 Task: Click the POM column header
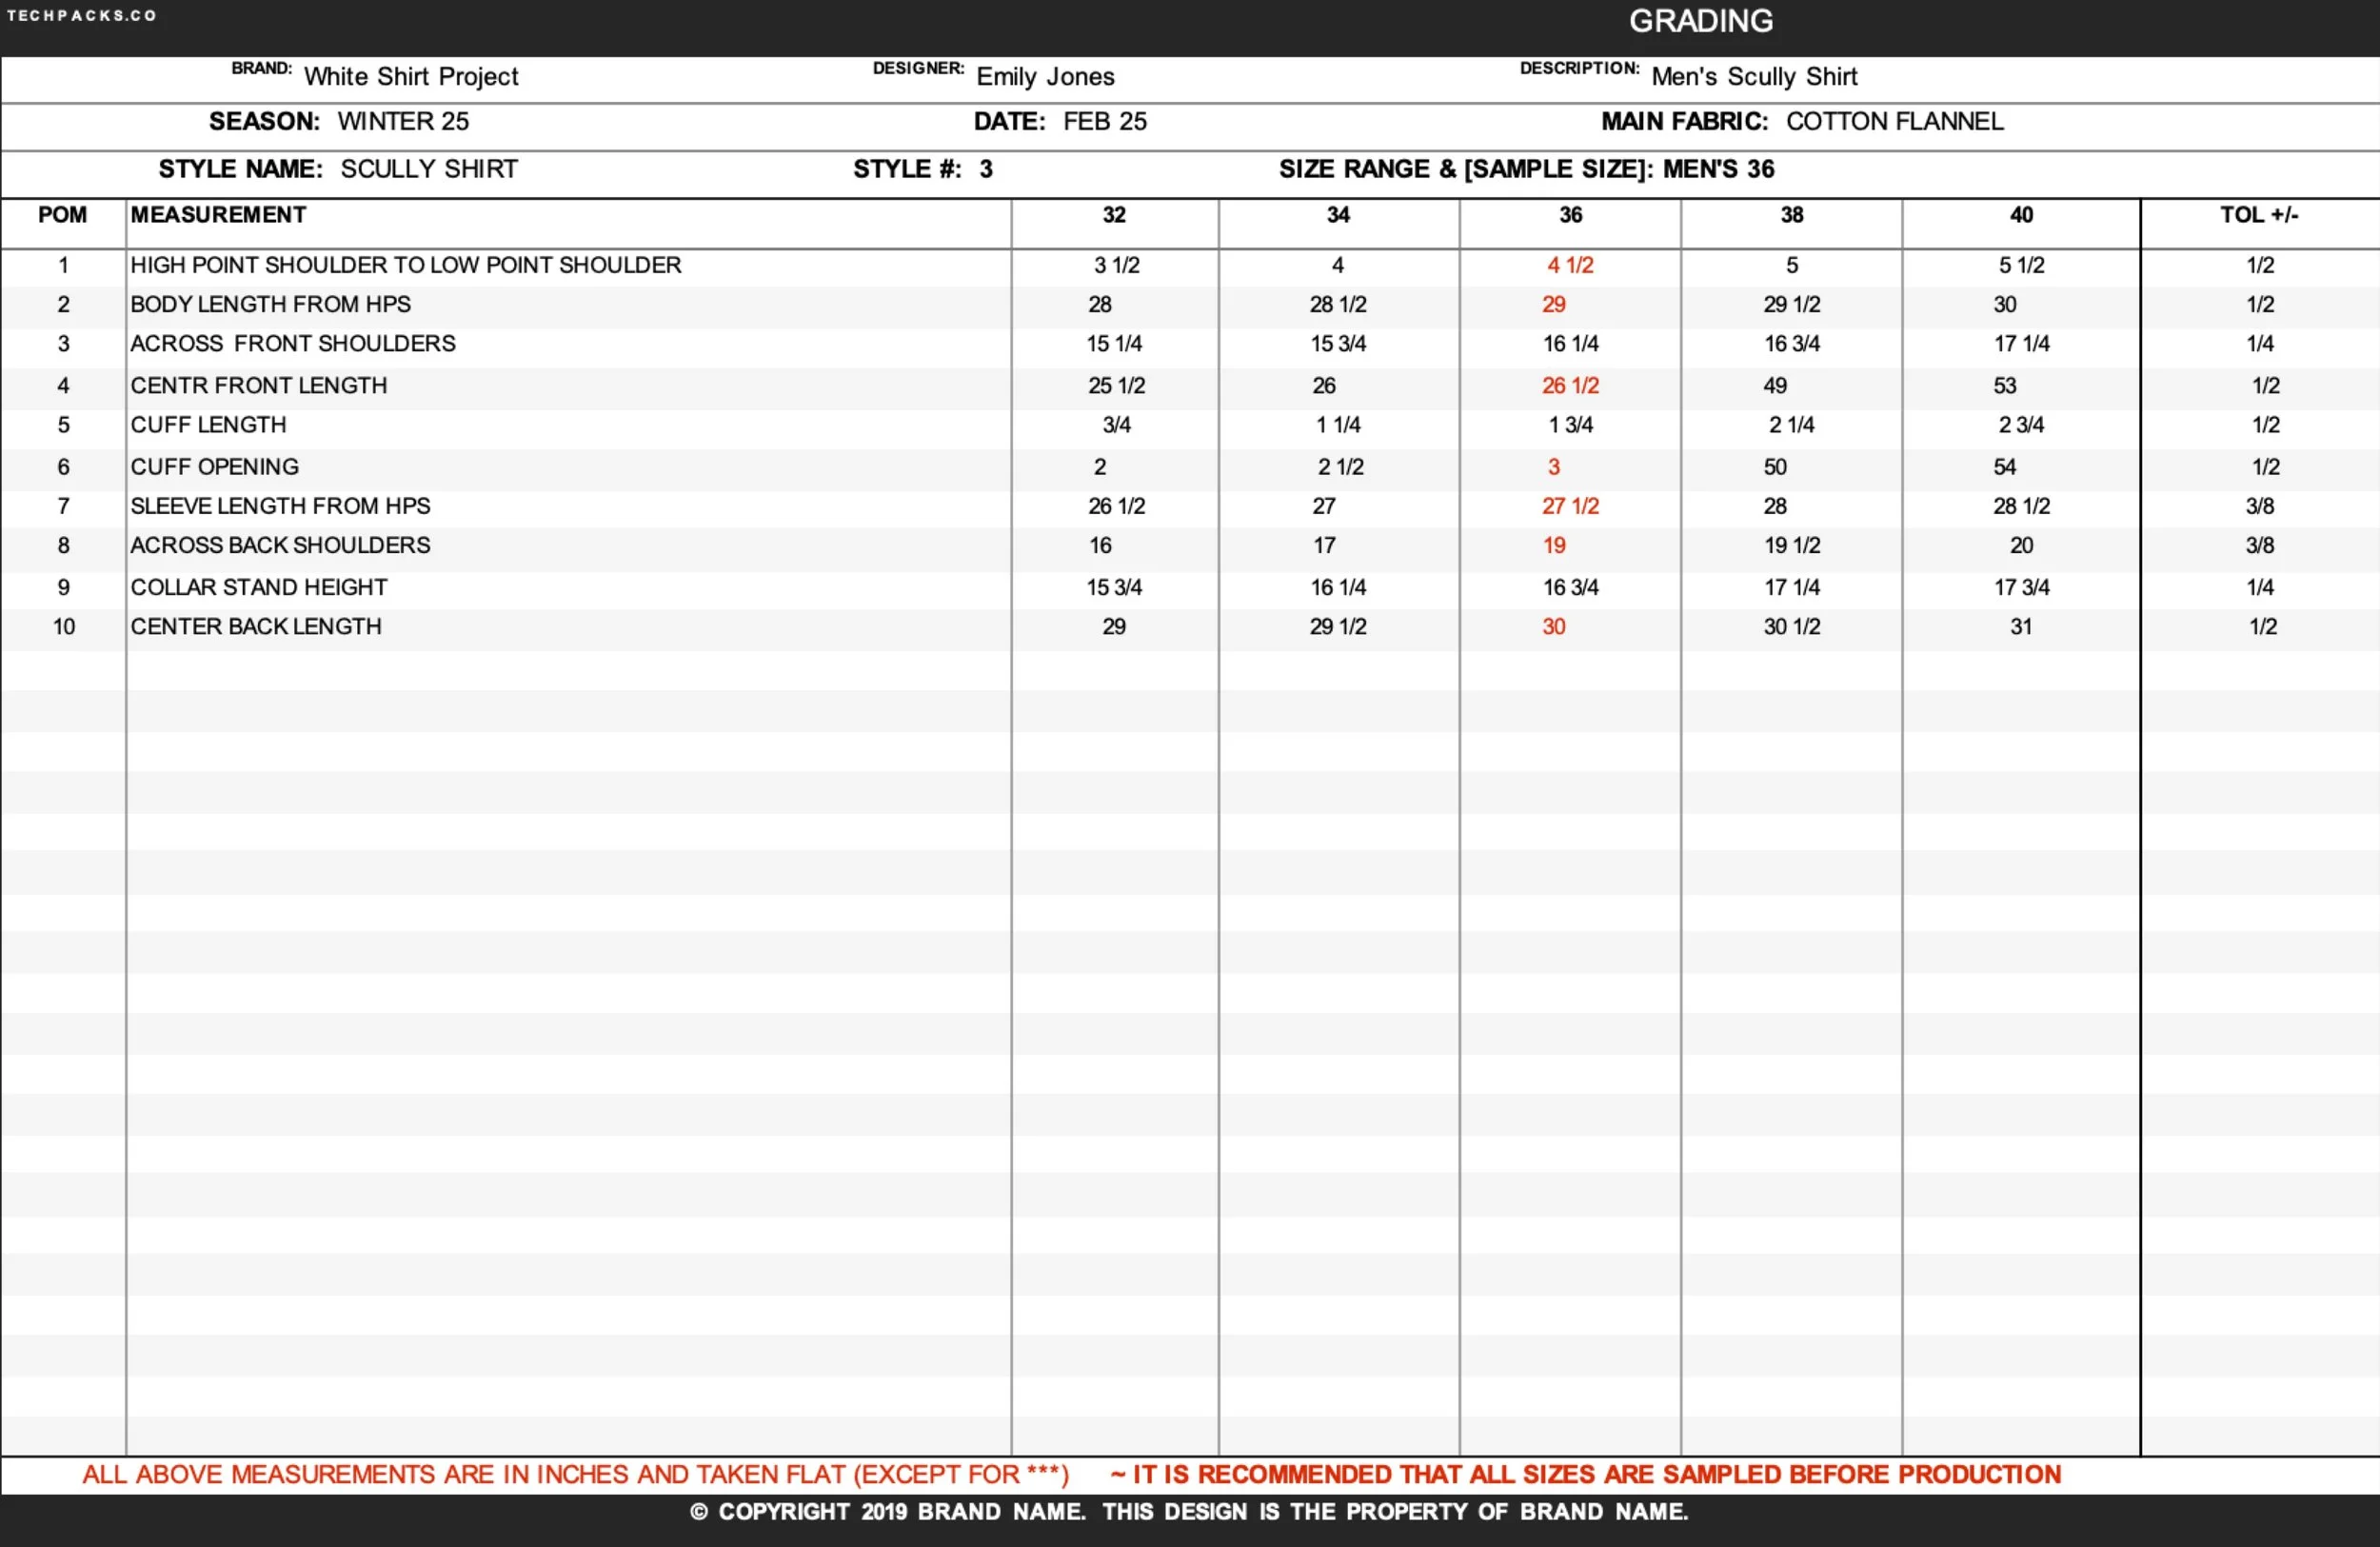pyautogui.click(x=62, y=215)
